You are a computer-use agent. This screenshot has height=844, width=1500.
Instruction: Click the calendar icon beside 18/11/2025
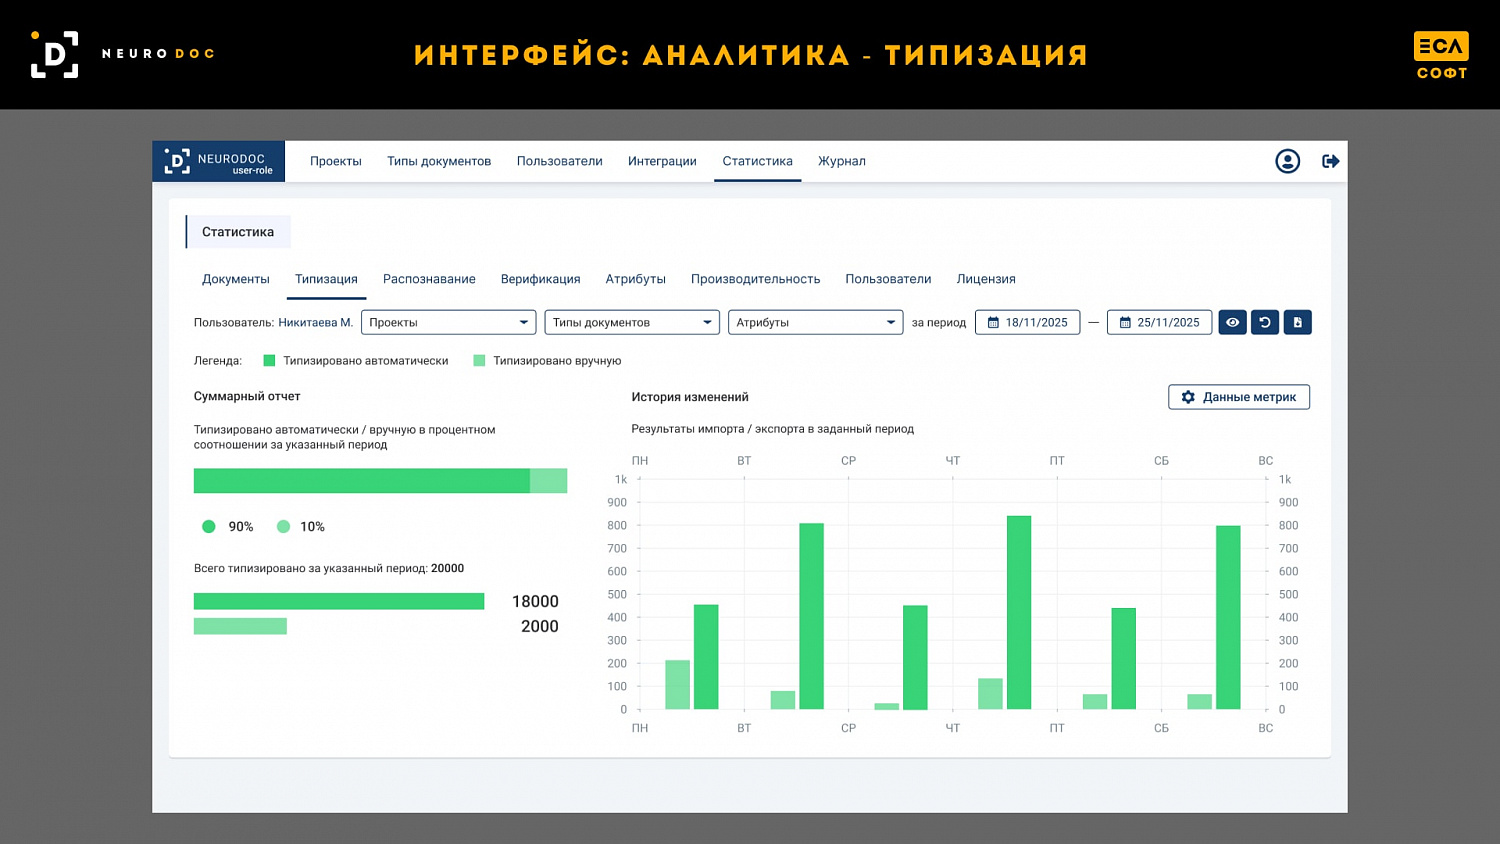pos(993,323)
